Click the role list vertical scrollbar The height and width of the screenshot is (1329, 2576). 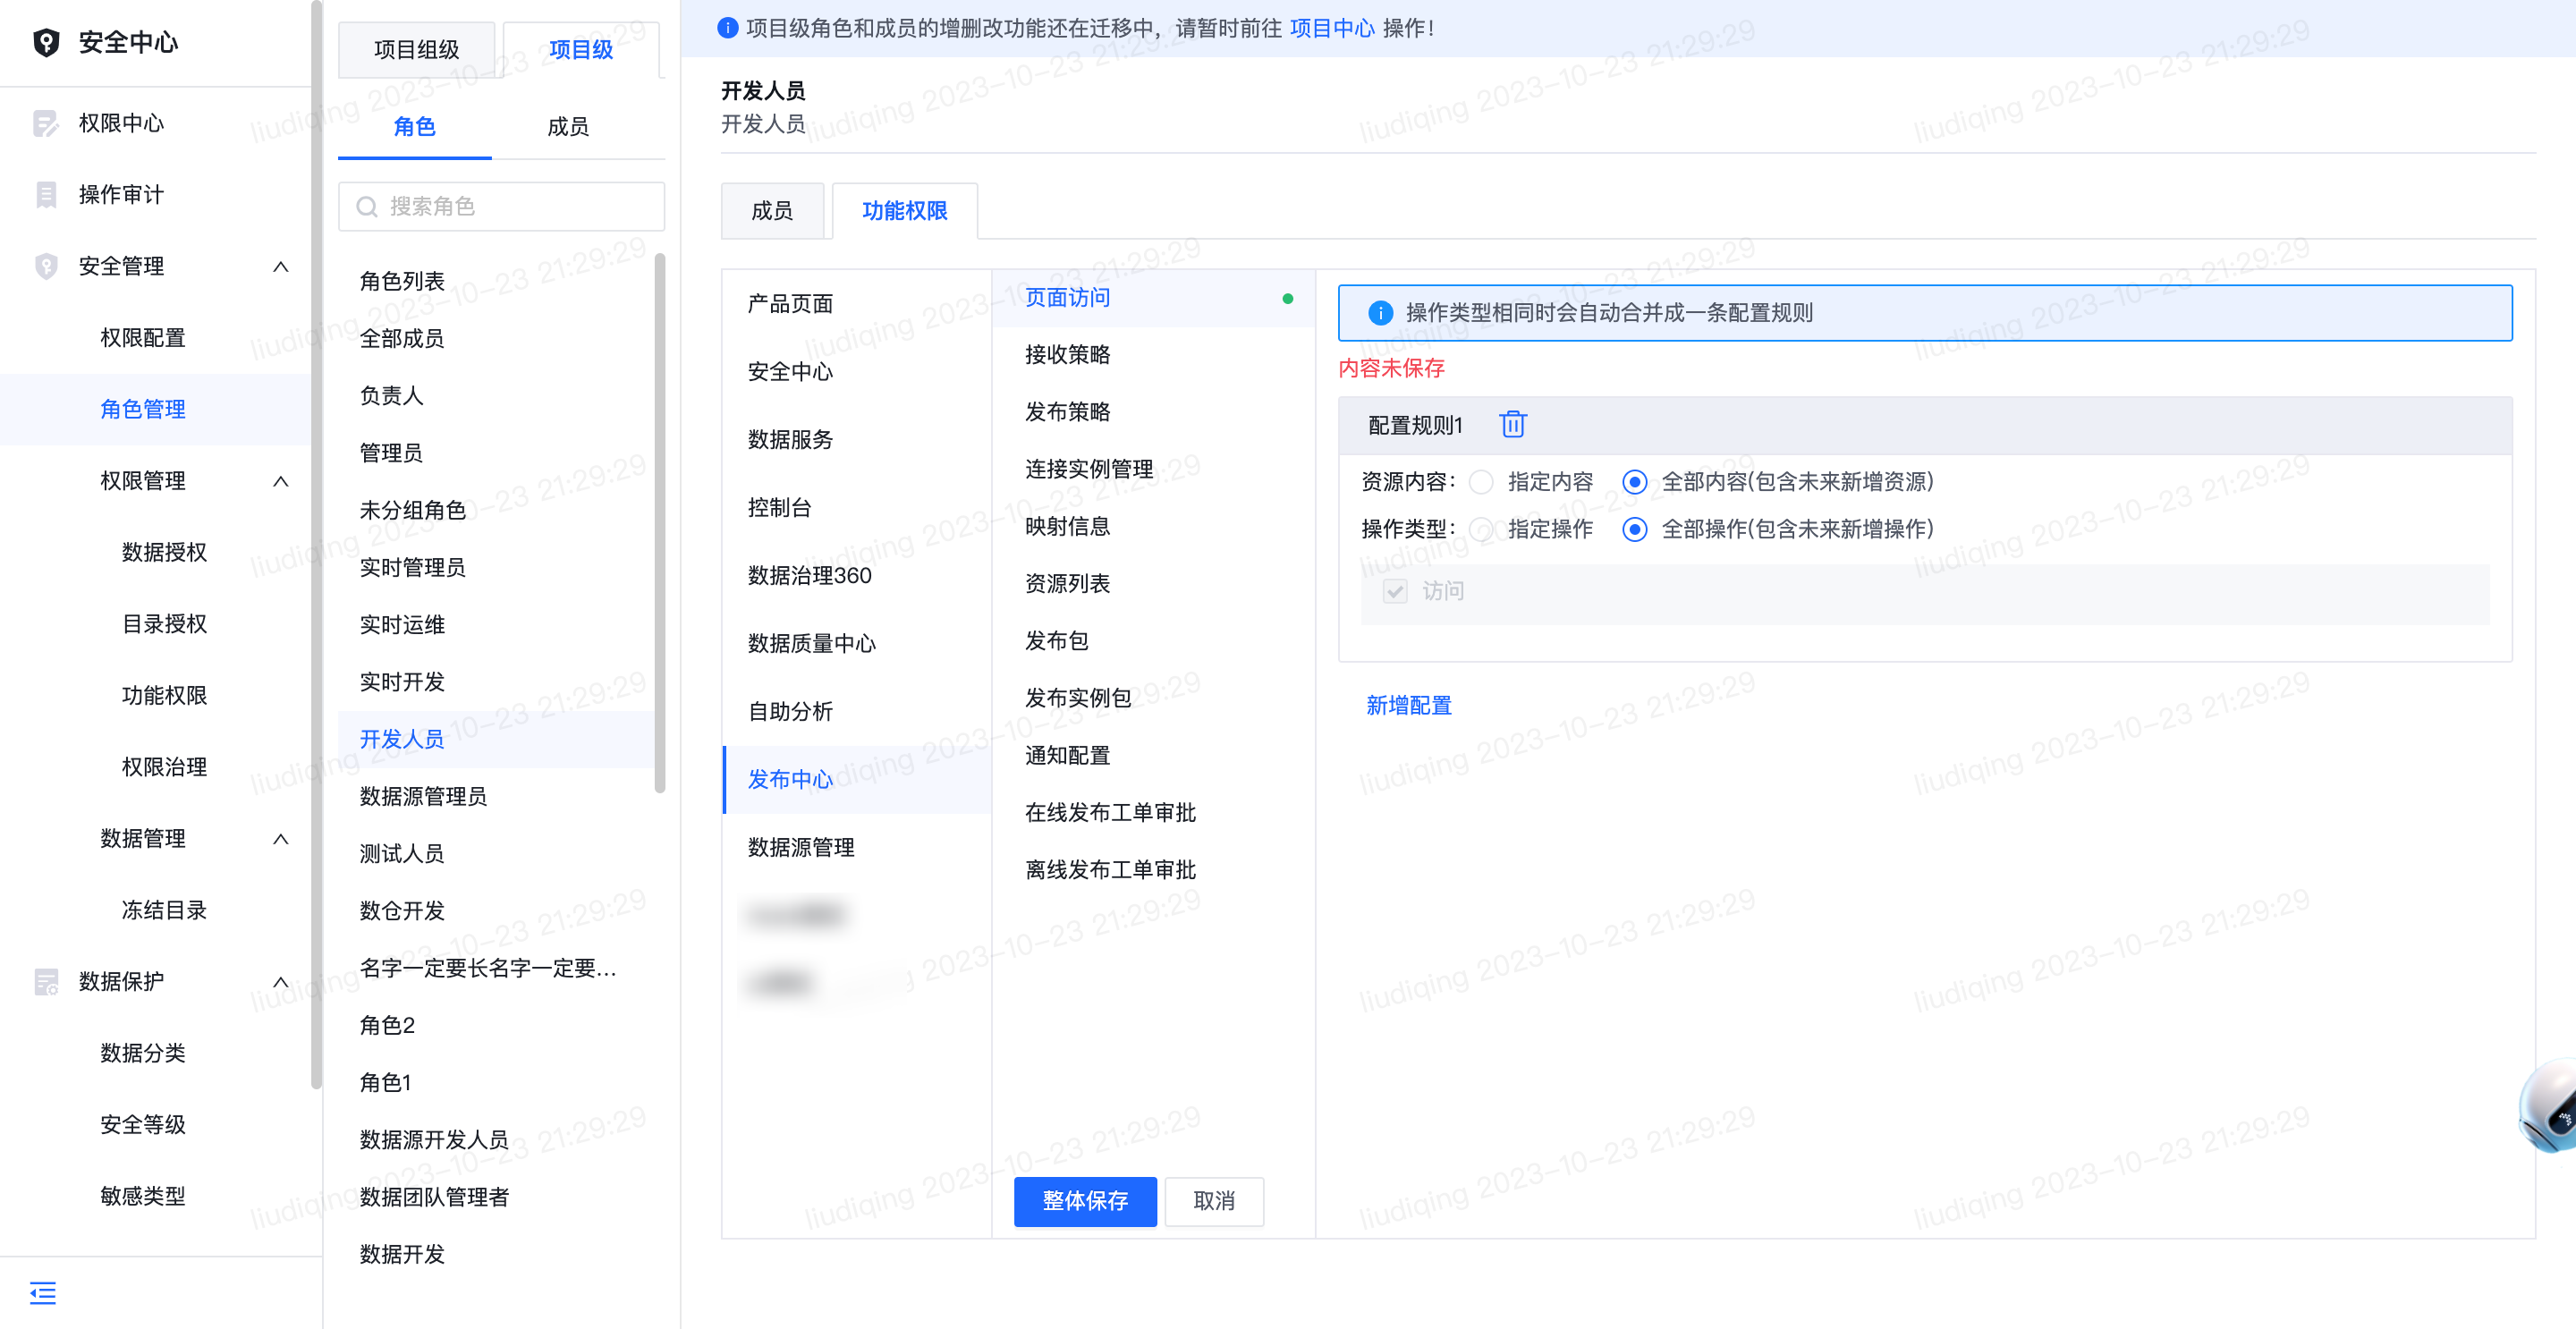(659, 523)
